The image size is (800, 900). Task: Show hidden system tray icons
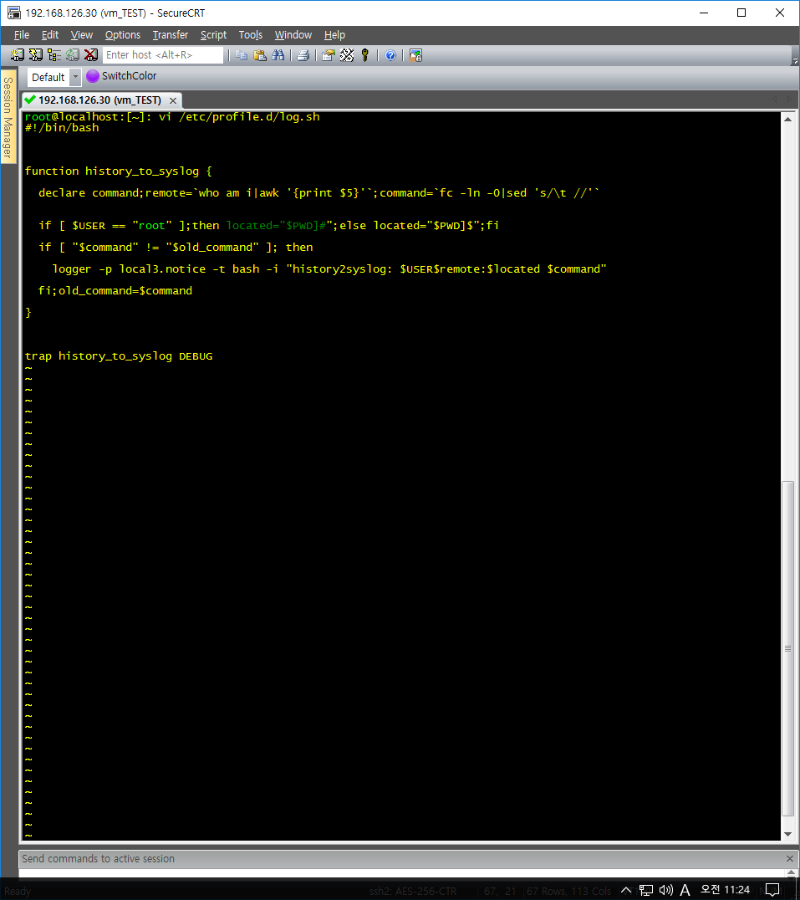coord(626,890)
